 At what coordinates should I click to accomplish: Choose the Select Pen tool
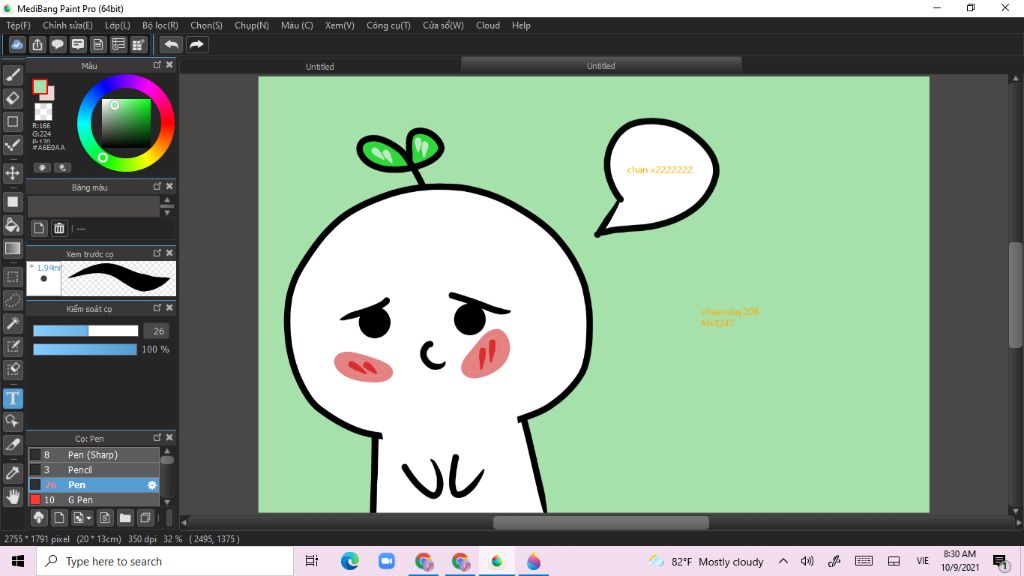tap(12, 346)
